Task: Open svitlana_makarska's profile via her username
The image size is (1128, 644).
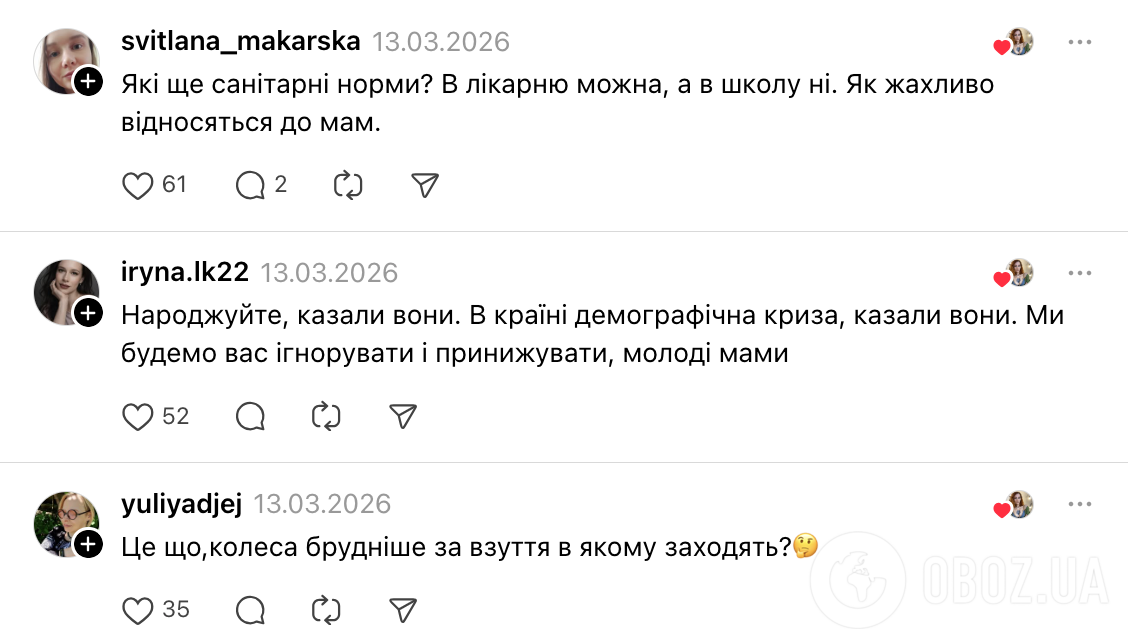Action: (240, 42)
